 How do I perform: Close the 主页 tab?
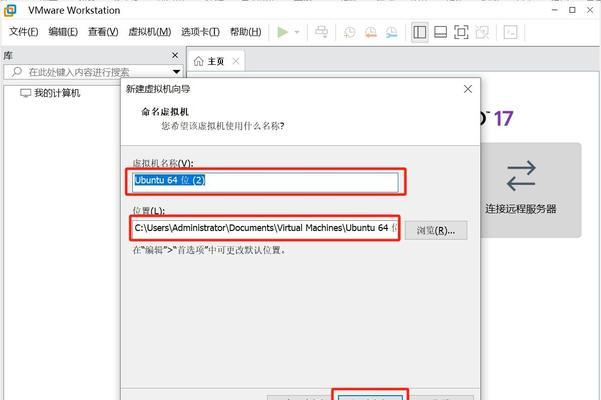(236, 61)
